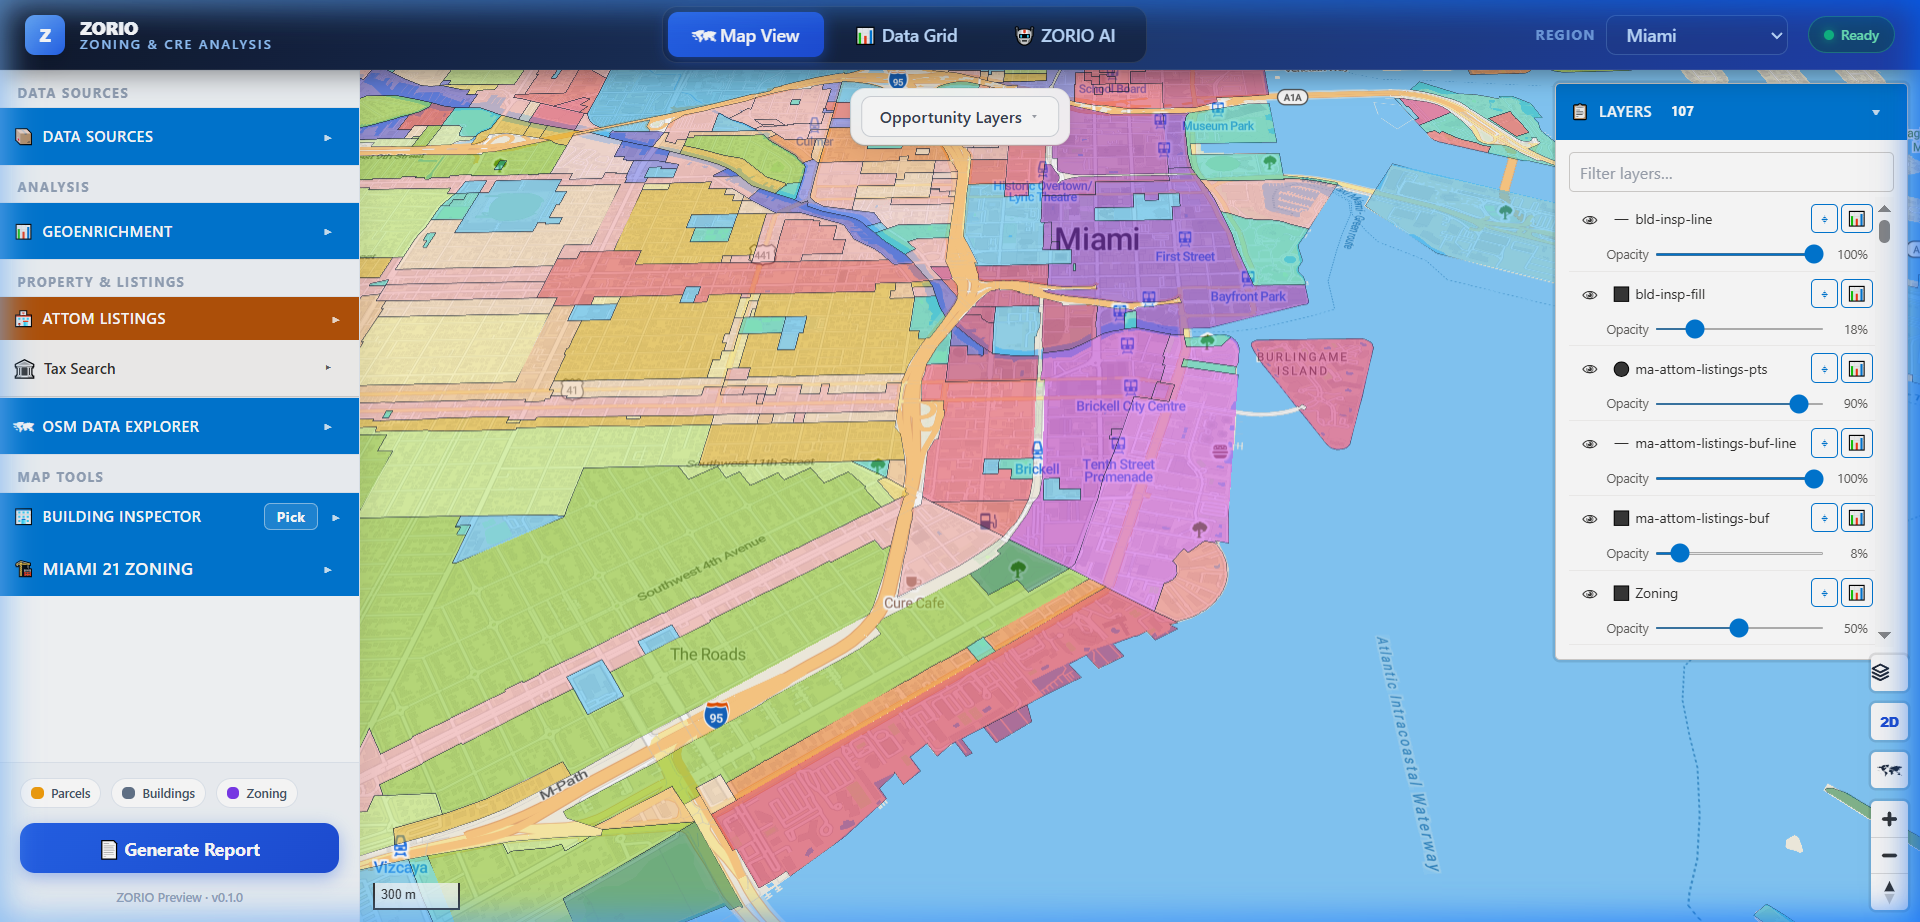Click the basemap world icon button
This screenshot has width=1920, height=922.
coord(1889,770)
